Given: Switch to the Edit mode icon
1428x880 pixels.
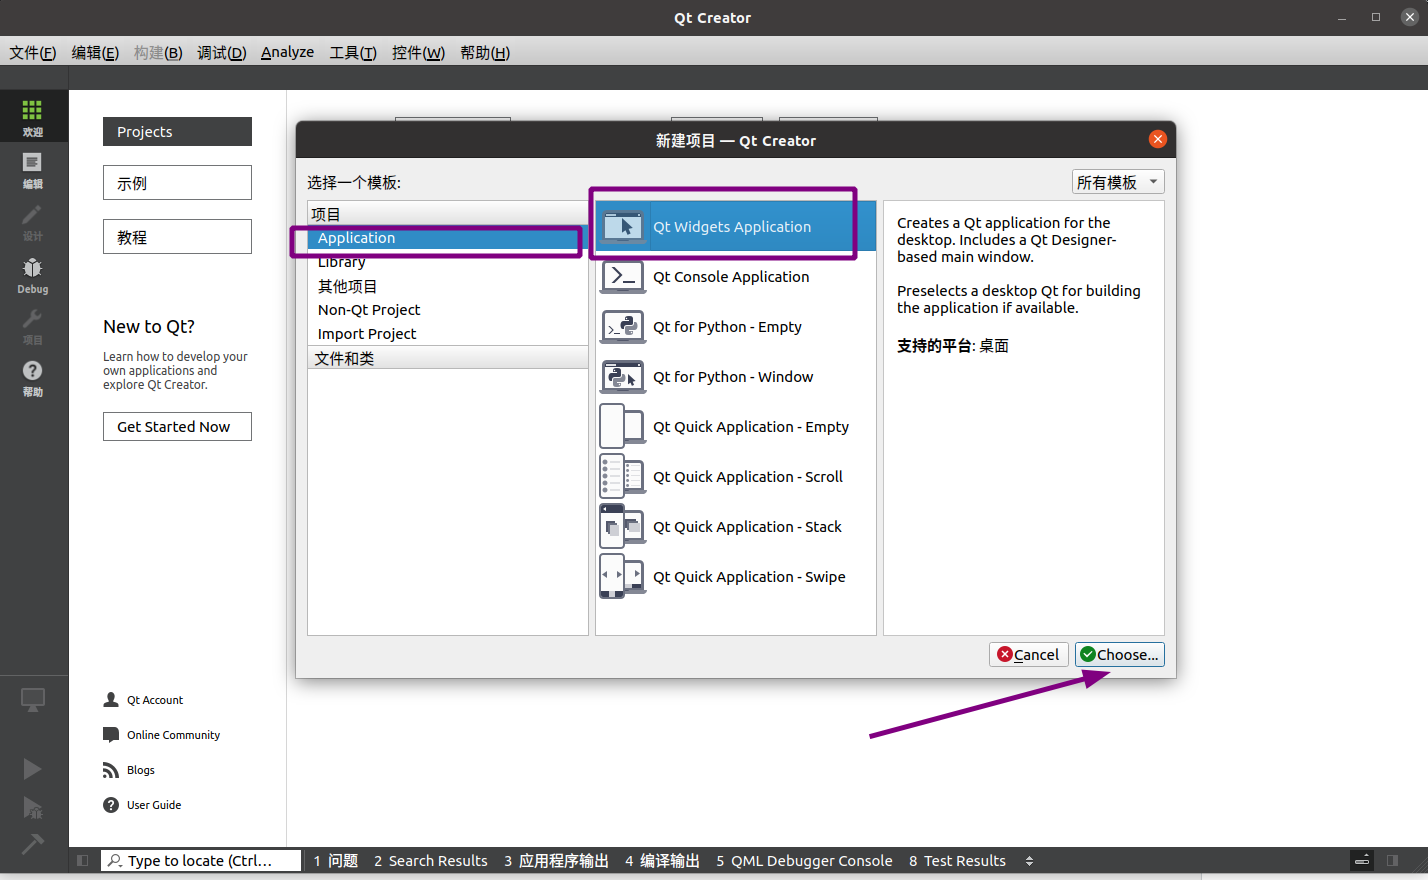Looking at the screenshot, I should (x=32, y=169).
